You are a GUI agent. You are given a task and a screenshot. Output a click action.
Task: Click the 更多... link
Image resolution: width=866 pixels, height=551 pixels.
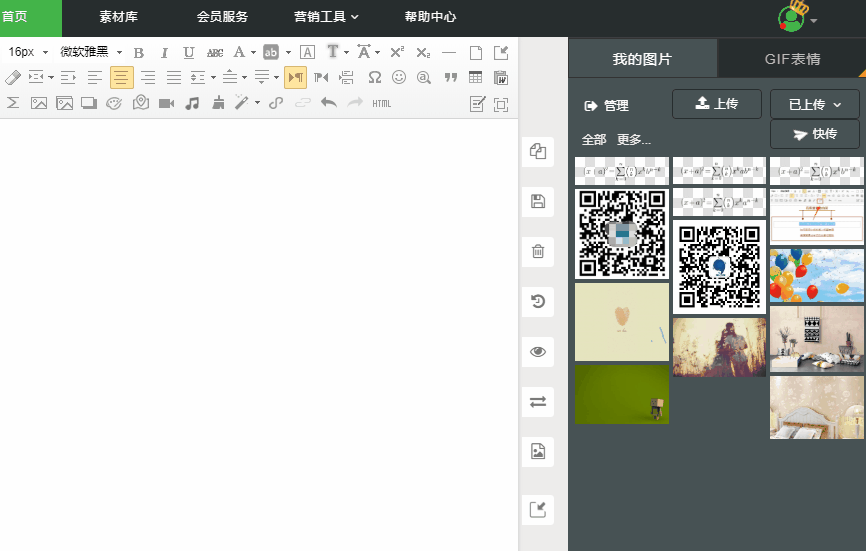pyautogui.click(x=633, y=140)
